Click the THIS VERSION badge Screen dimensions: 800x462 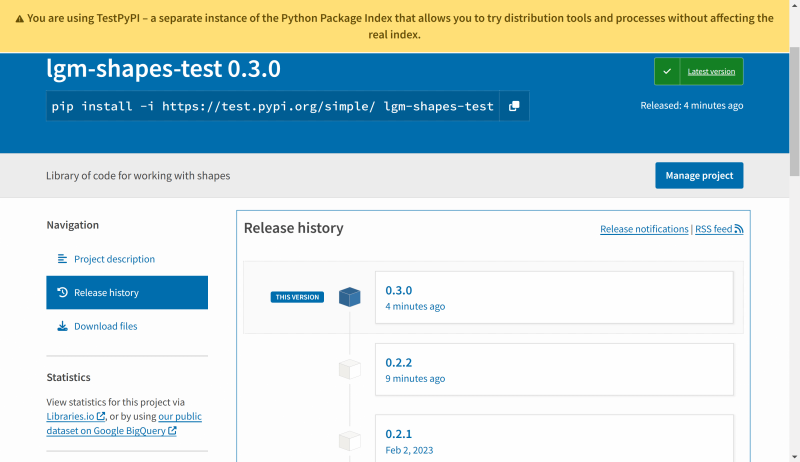click(297, 297)
